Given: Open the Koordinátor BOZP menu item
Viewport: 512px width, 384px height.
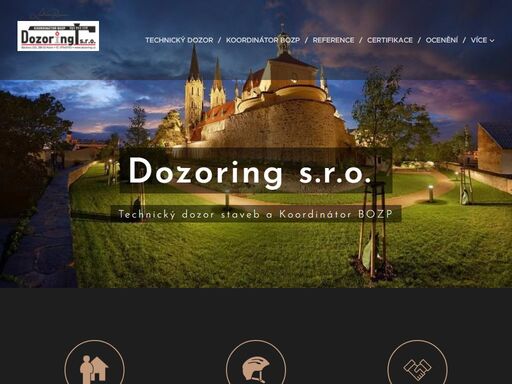Looking at the screenshot, I should pos(263,40).
